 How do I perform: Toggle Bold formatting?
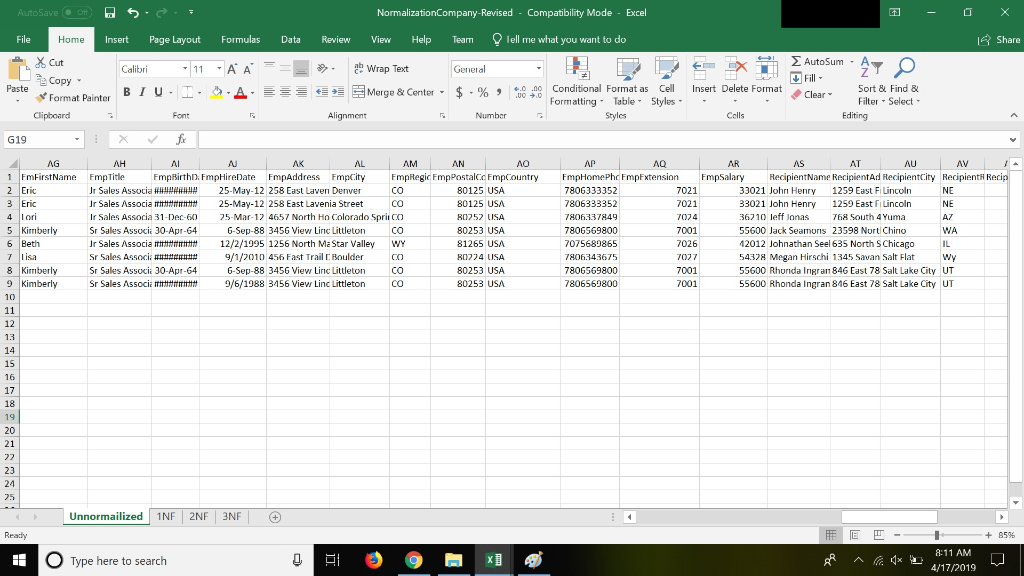127,93
